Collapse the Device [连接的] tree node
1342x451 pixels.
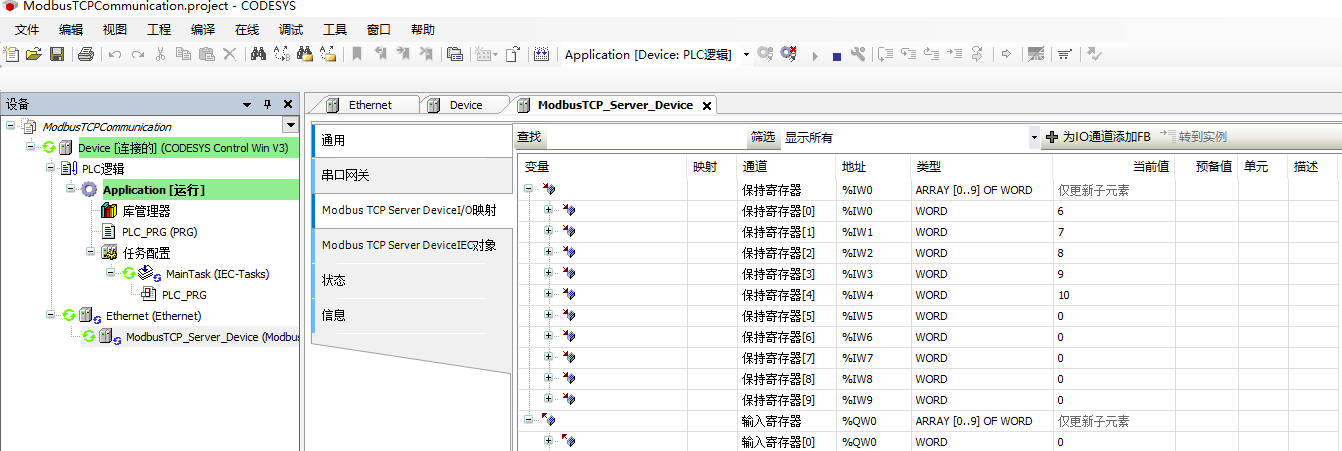[x=30, y=147]
